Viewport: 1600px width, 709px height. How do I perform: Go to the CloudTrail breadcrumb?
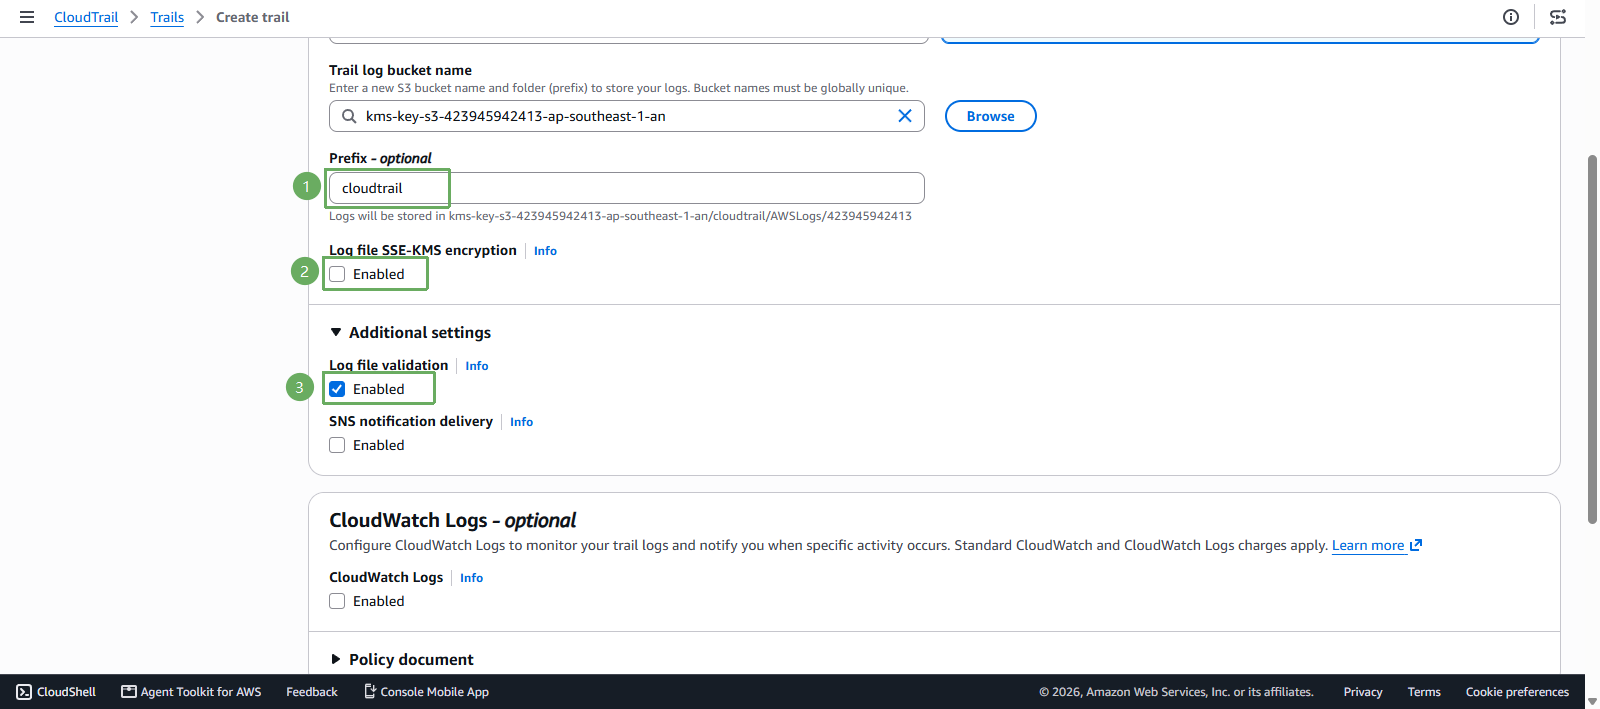click(x=86, y=17)
